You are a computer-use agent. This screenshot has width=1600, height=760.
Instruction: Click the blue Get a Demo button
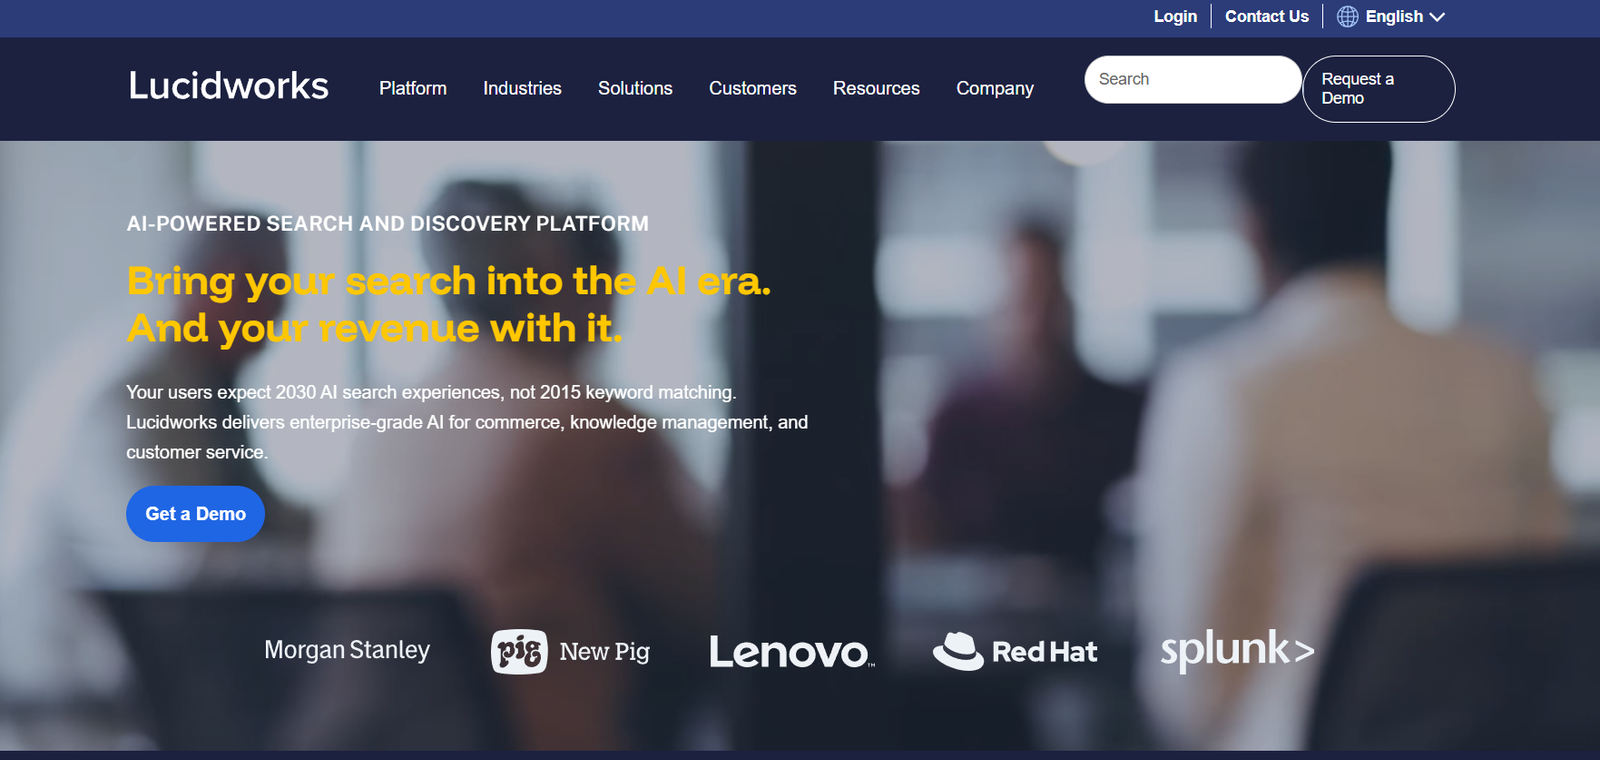pyautogui.click(x=195, y=514)
